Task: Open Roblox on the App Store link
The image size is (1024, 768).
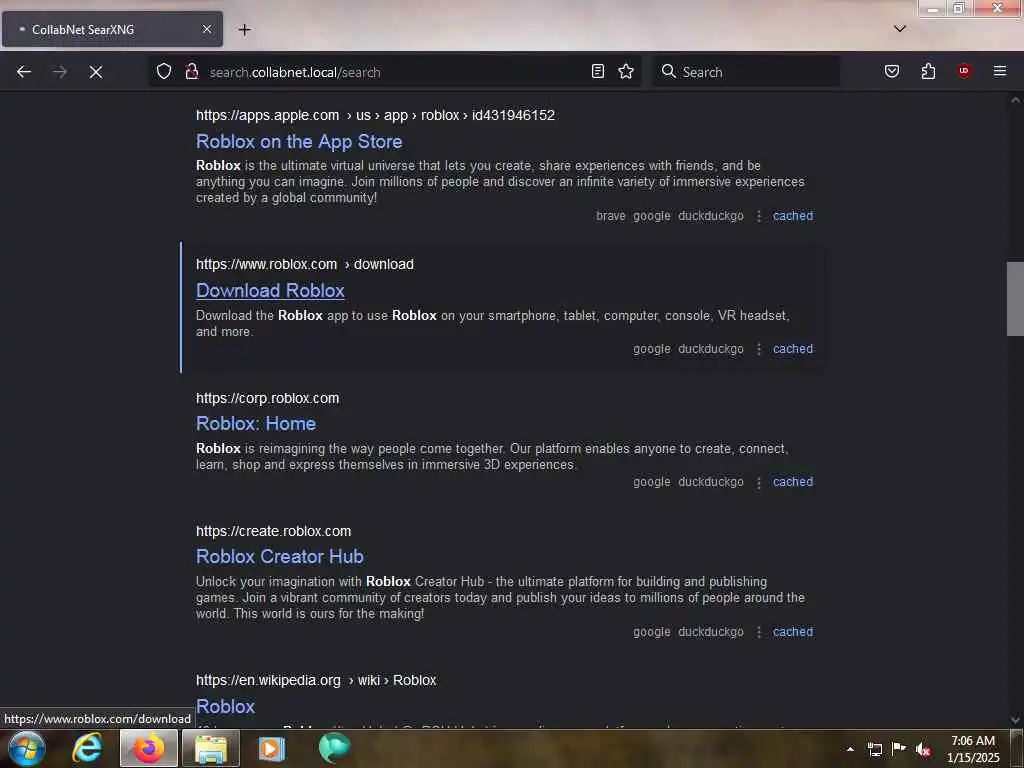Action: (x=299, y=142)
